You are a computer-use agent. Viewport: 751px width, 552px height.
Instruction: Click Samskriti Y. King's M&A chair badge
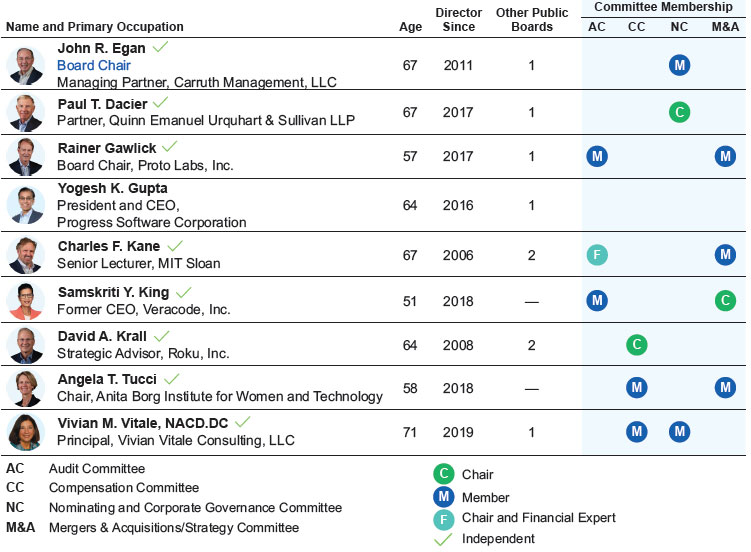click(x=726, y=300)
